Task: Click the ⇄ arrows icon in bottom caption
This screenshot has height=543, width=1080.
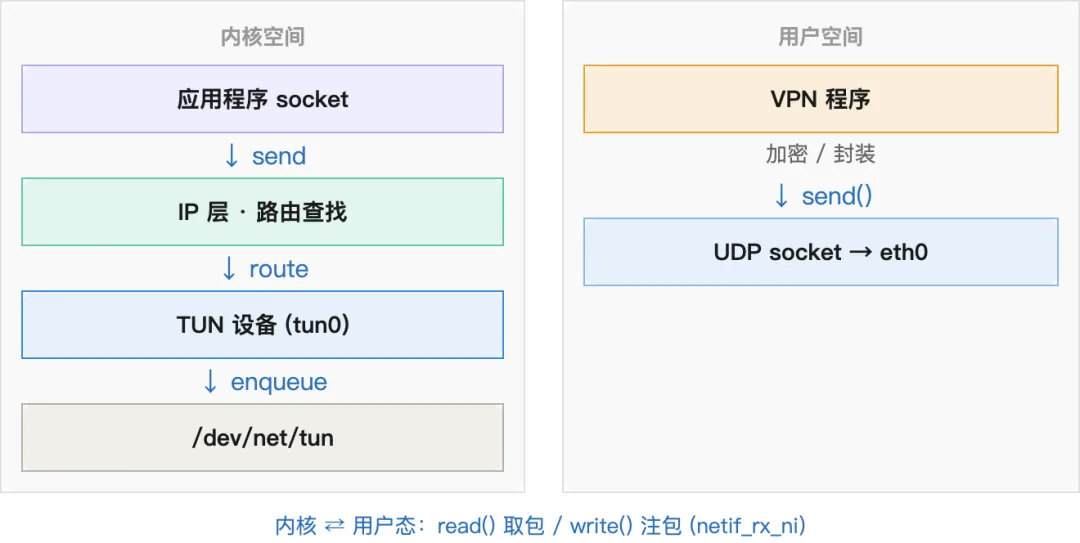Action: click(x=335, y=526)
